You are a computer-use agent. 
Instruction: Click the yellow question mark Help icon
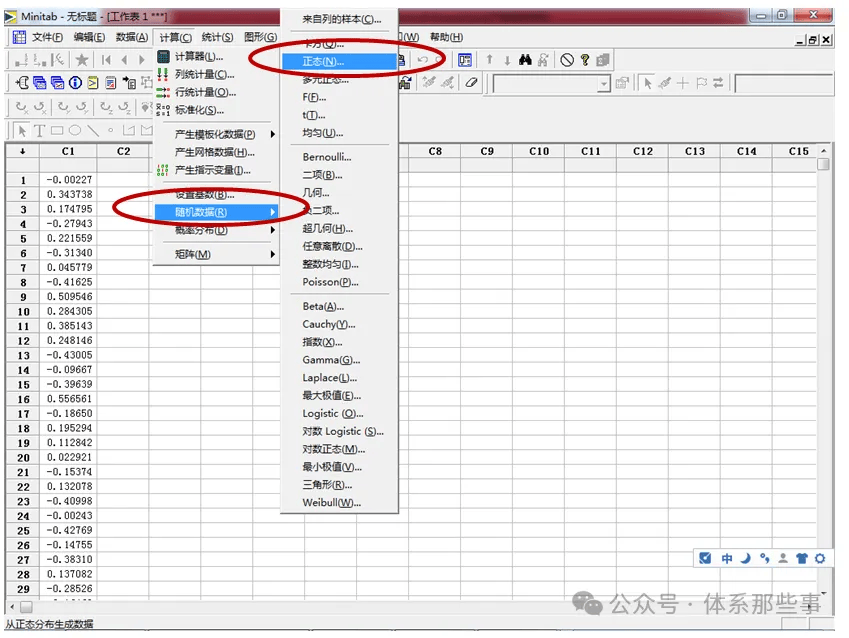pos(585,60)
